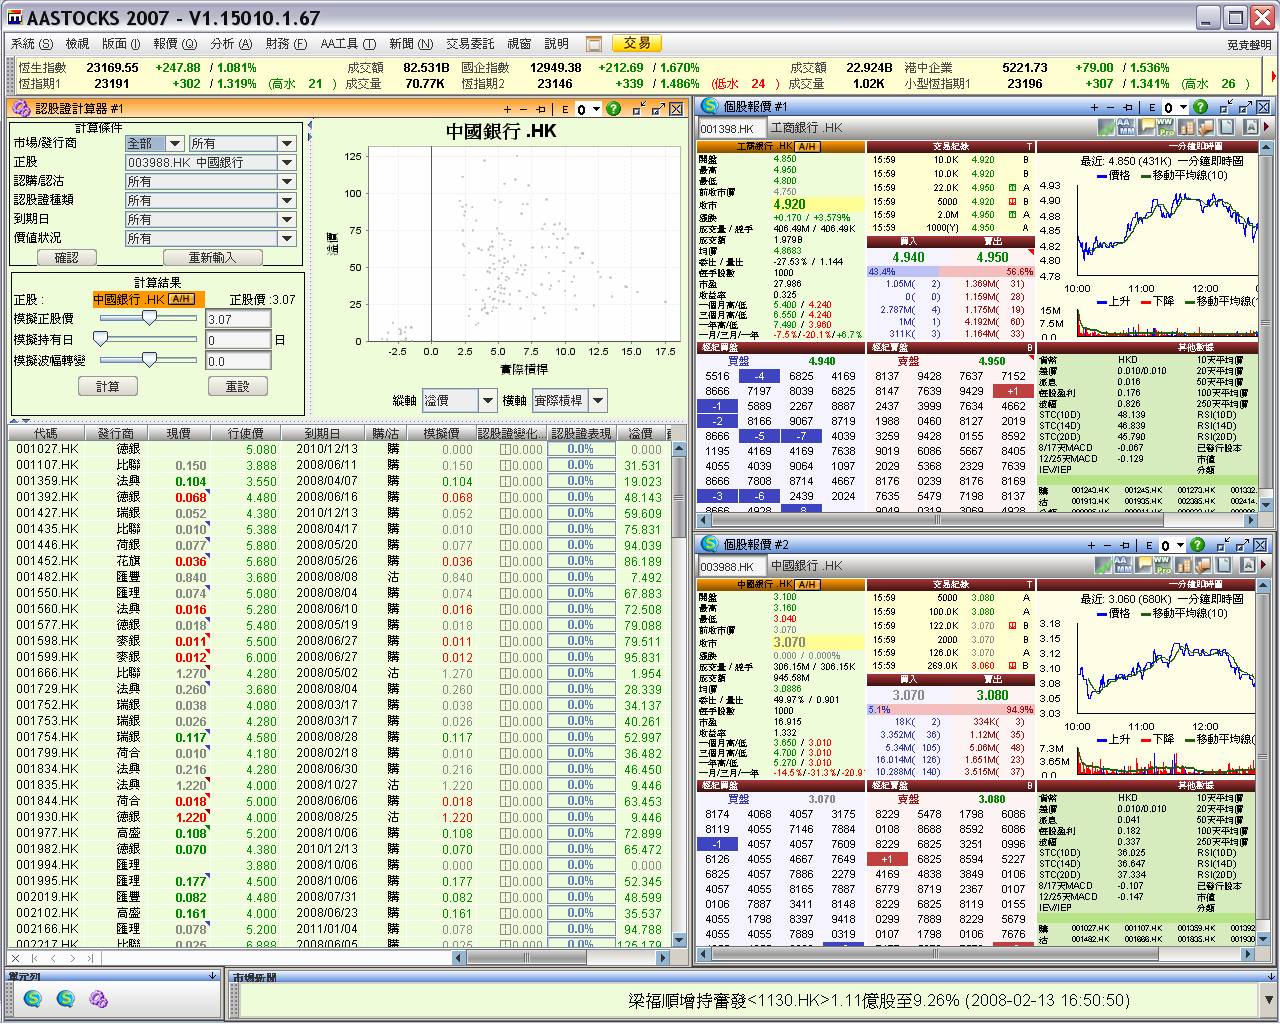The width and height of the screenshot is (1280, 1024).
Task: Click stock code field 001398.HK in 個股報價 #1
Action: [732, 128]
